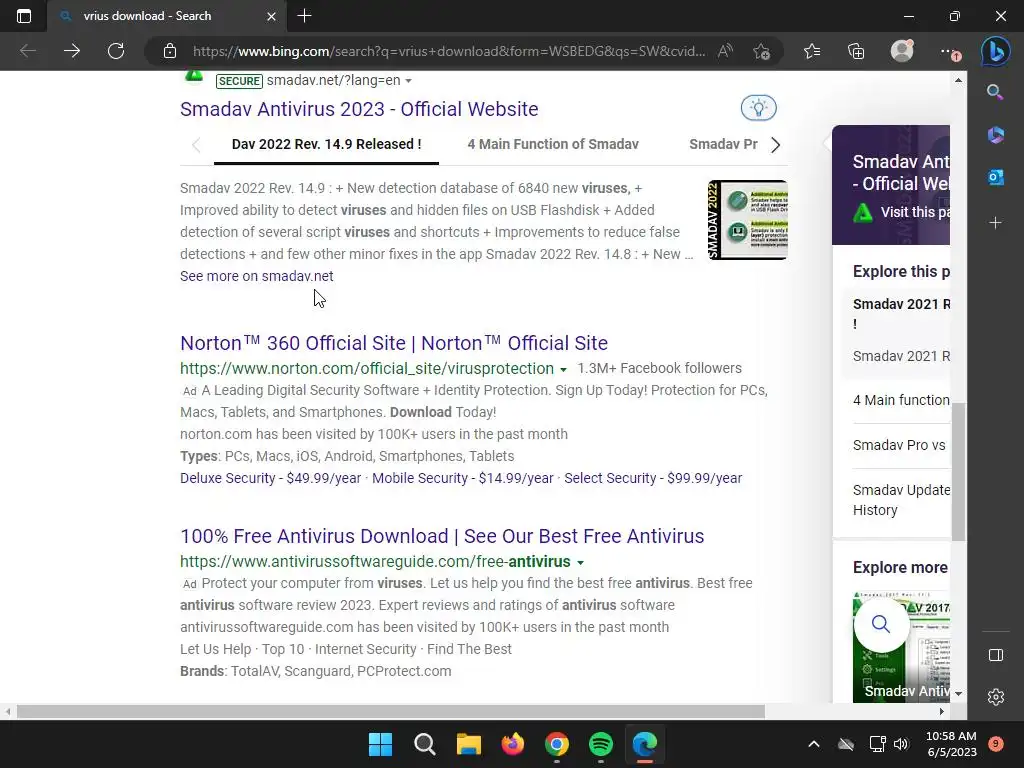Add this page to favorites

761,51
